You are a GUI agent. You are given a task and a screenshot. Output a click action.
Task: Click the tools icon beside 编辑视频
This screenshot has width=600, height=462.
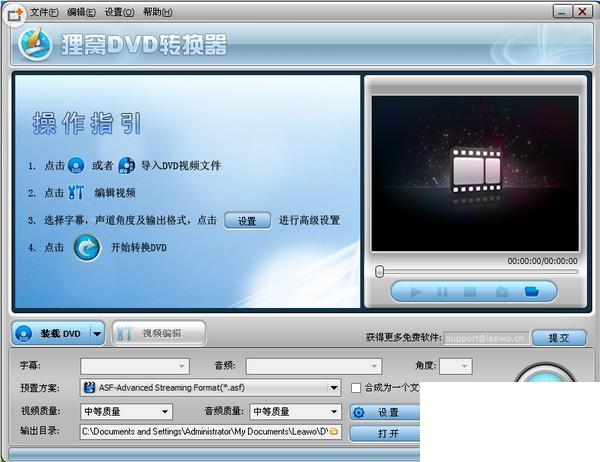tap(76, 193)
